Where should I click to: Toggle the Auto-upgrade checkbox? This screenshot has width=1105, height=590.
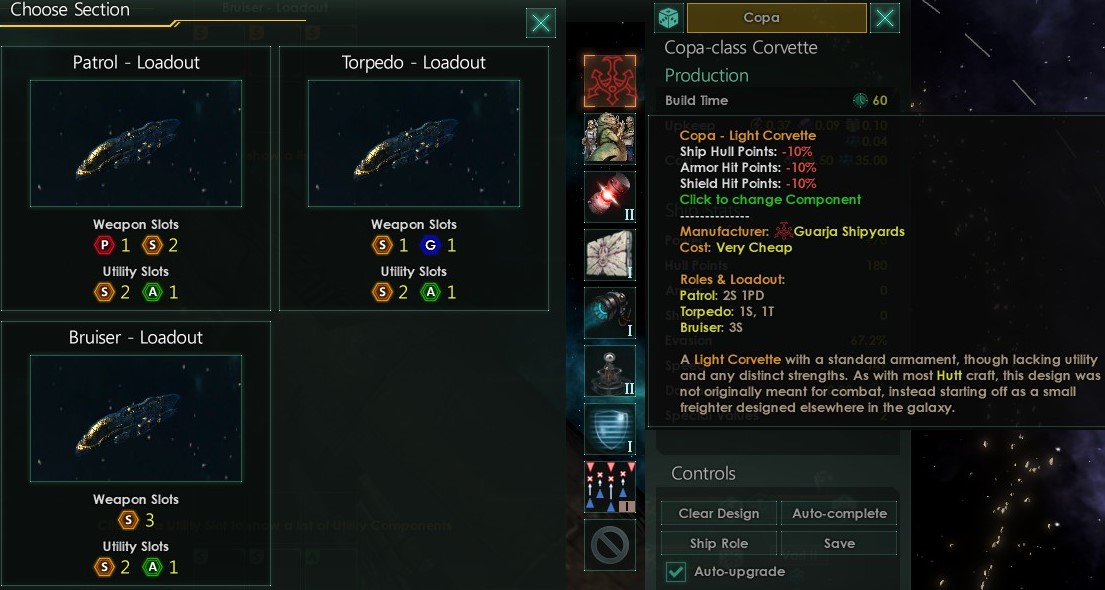[677, 572]
